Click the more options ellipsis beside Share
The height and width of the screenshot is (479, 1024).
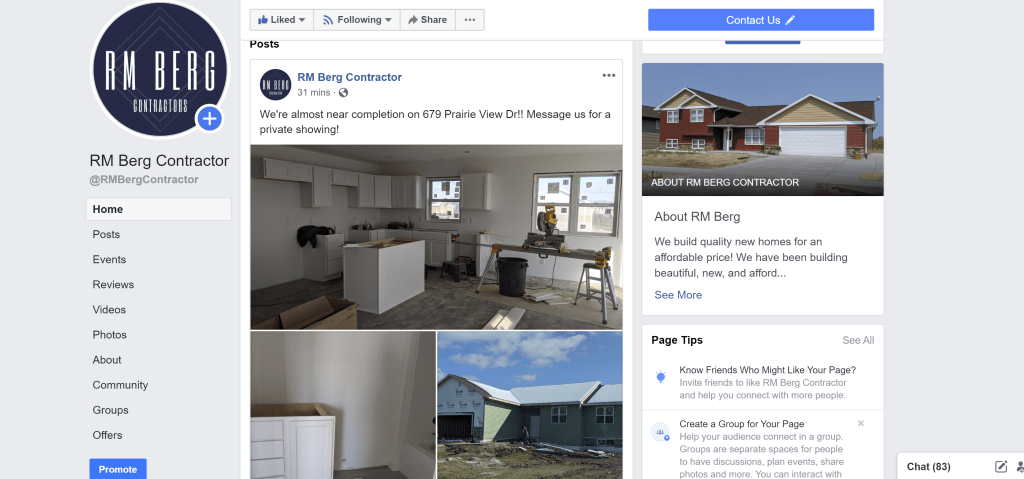point(470,20)
